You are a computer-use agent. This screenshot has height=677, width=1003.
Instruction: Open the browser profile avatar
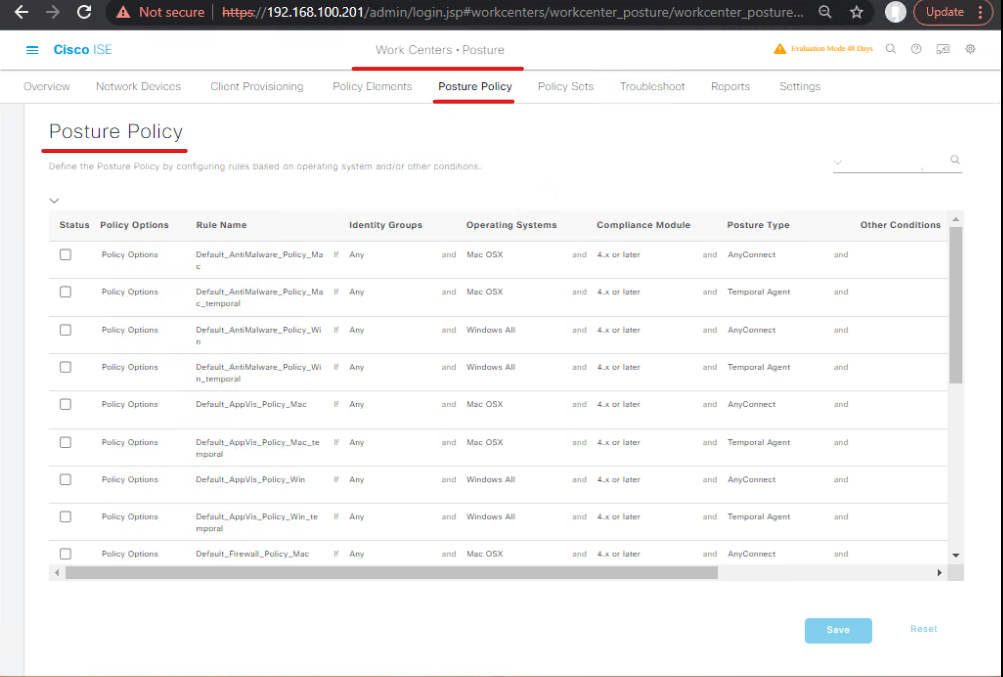click(896, 12)
